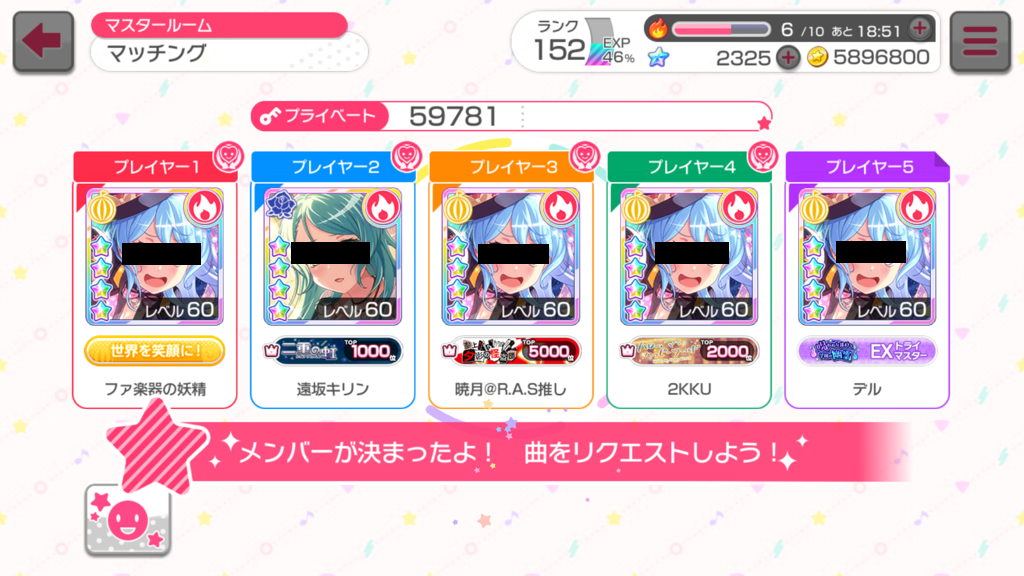Add stars with the plus button
This screenshot has height=576, width=1024.
(788, 57)
